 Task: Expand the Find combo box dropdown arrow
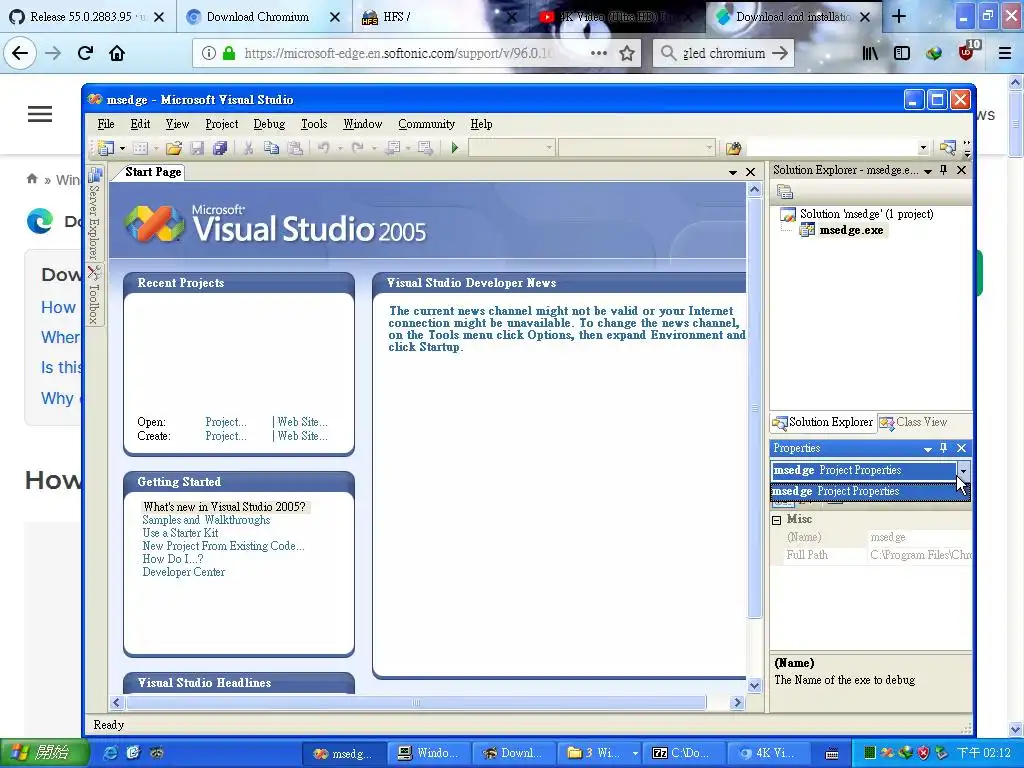pyautogui.click(x=923, y=148)
